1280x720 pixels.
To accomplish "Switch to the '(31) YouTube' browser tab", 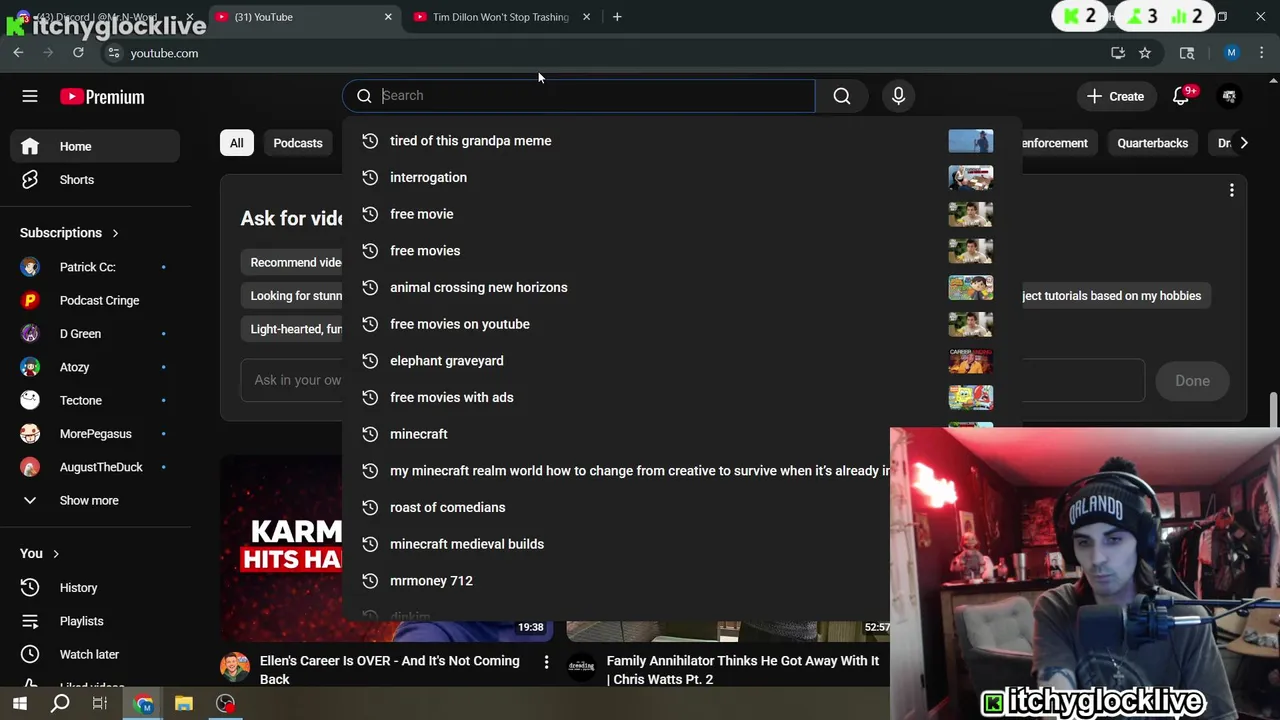I will 305,17.
